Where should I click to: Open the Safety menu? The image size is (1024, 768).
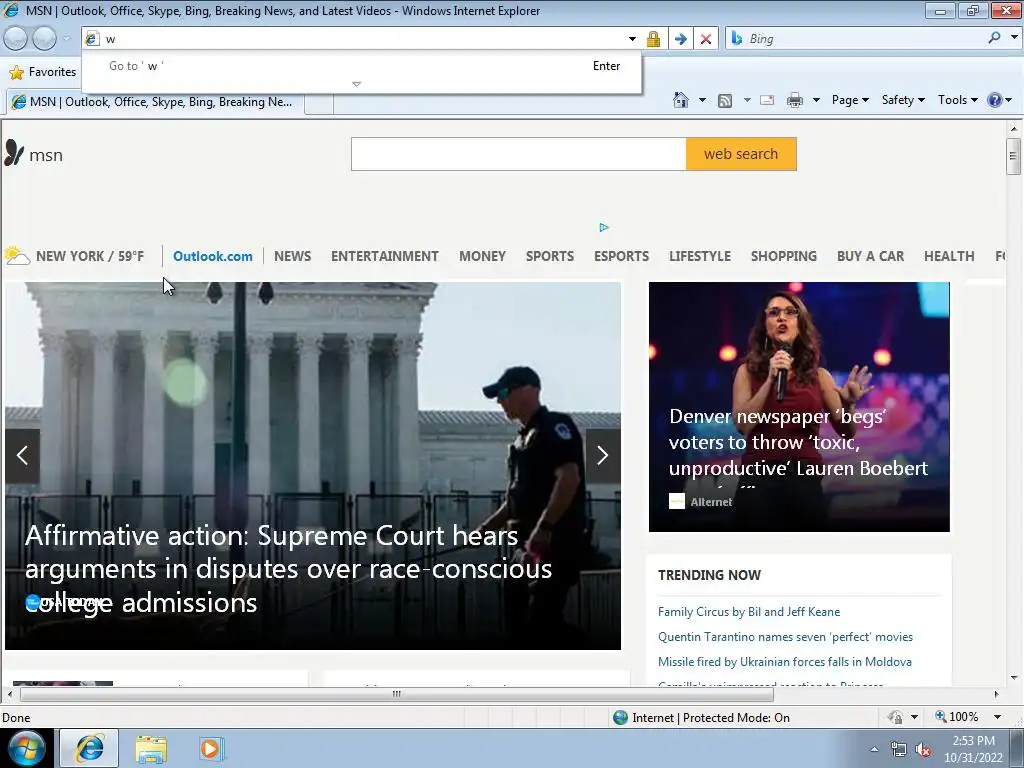pos(903,100)
